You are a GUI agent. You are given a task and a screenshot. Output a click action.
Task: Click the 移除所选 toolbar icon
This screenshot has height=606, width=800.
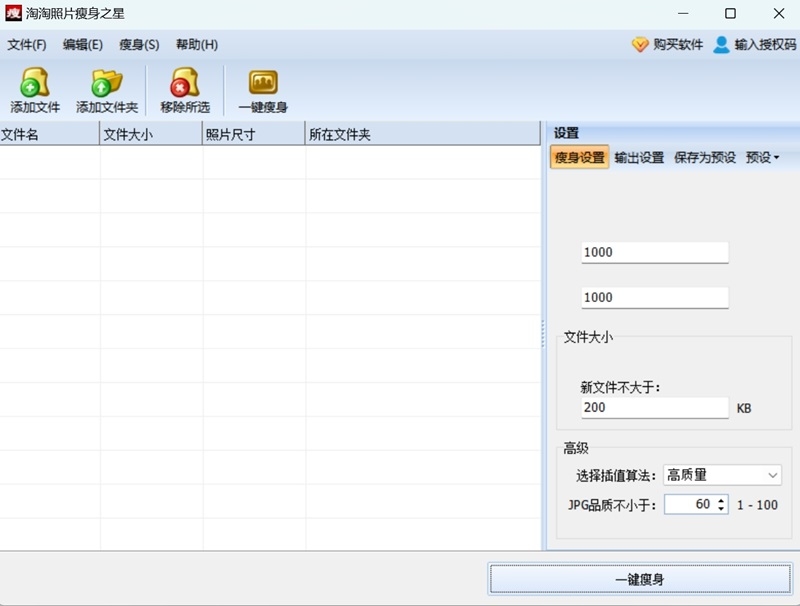coord(185,82)
